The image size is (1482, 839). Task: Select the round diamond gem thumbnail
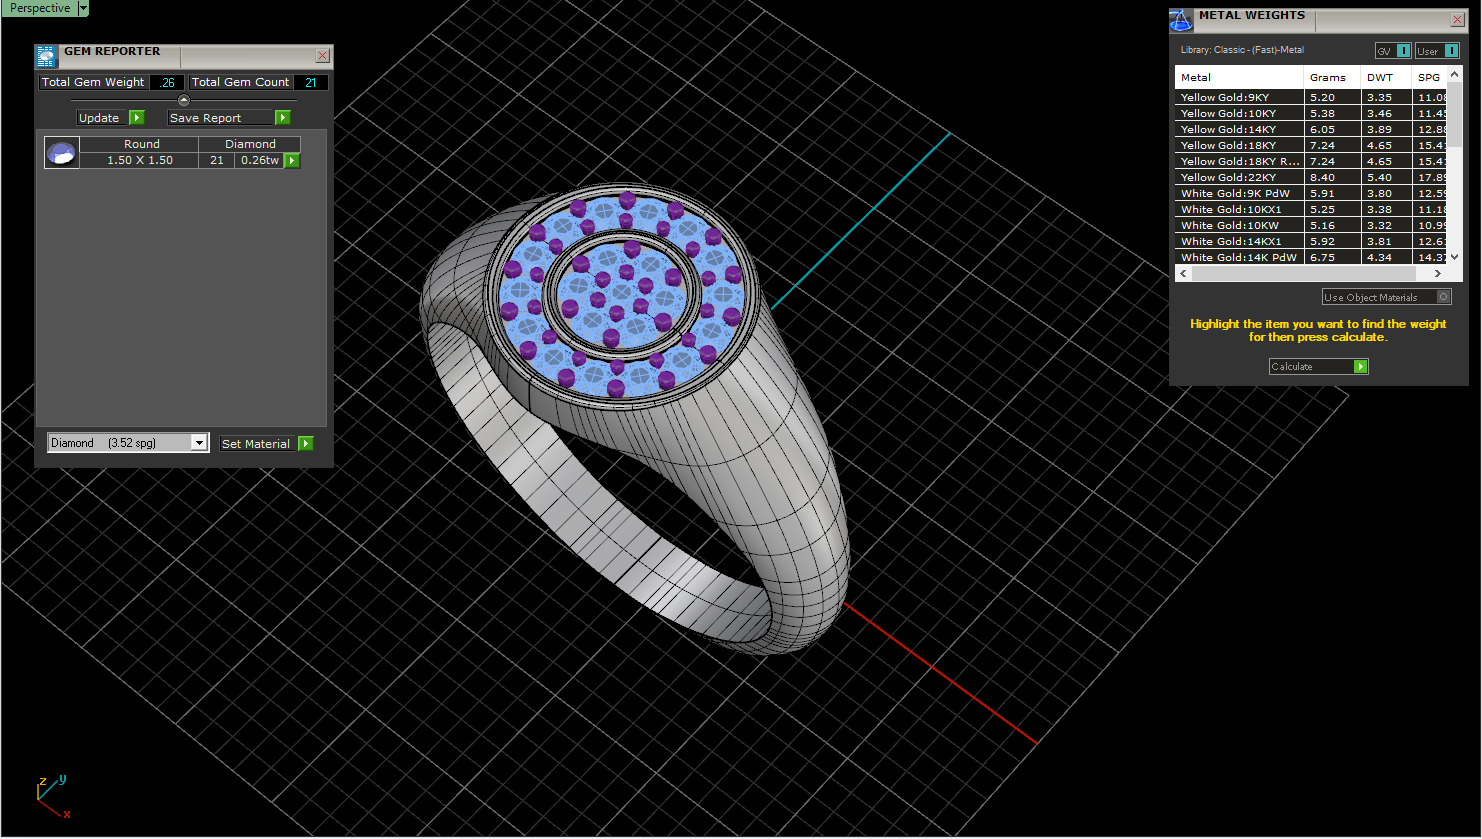click(62, 153)
